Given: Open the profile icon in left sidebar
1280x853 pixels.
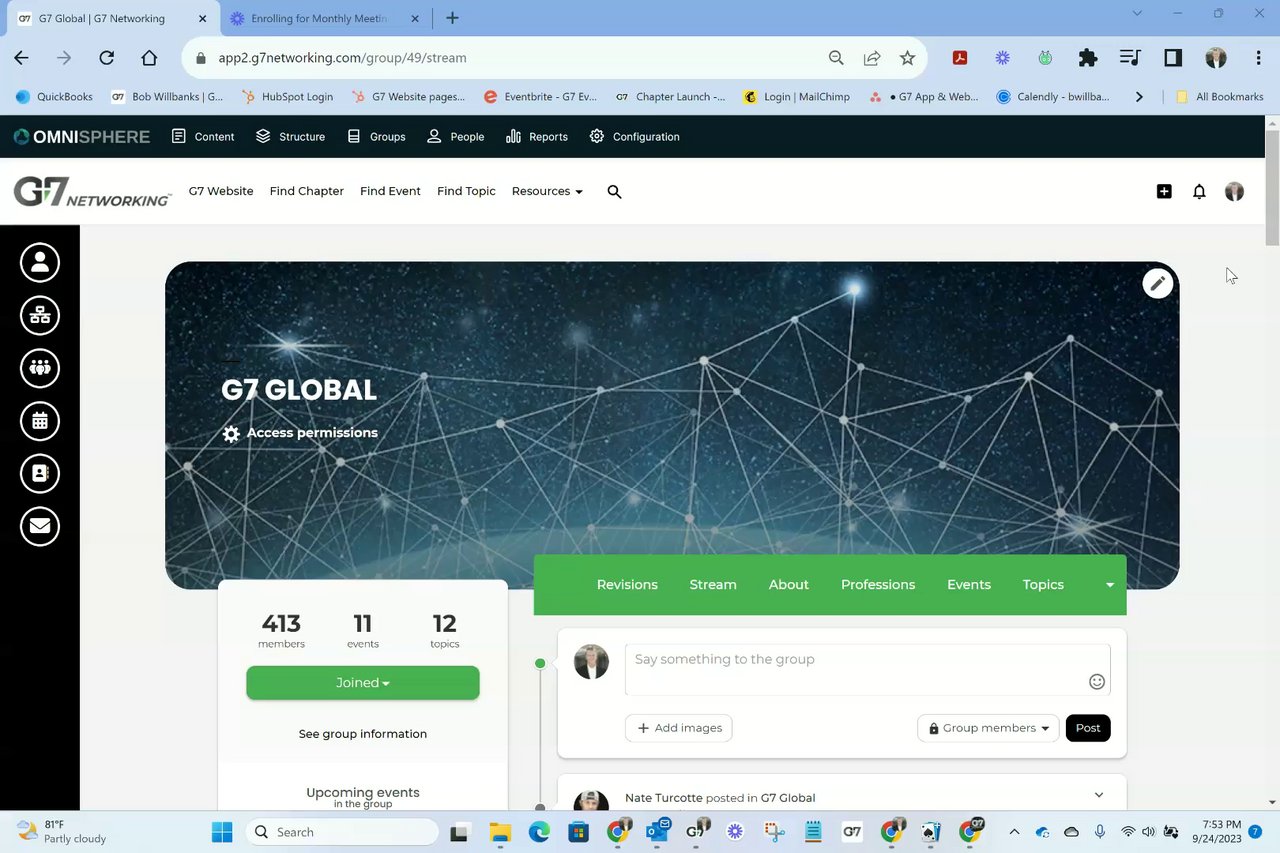Looking at the screenshot, I should 40,262.
